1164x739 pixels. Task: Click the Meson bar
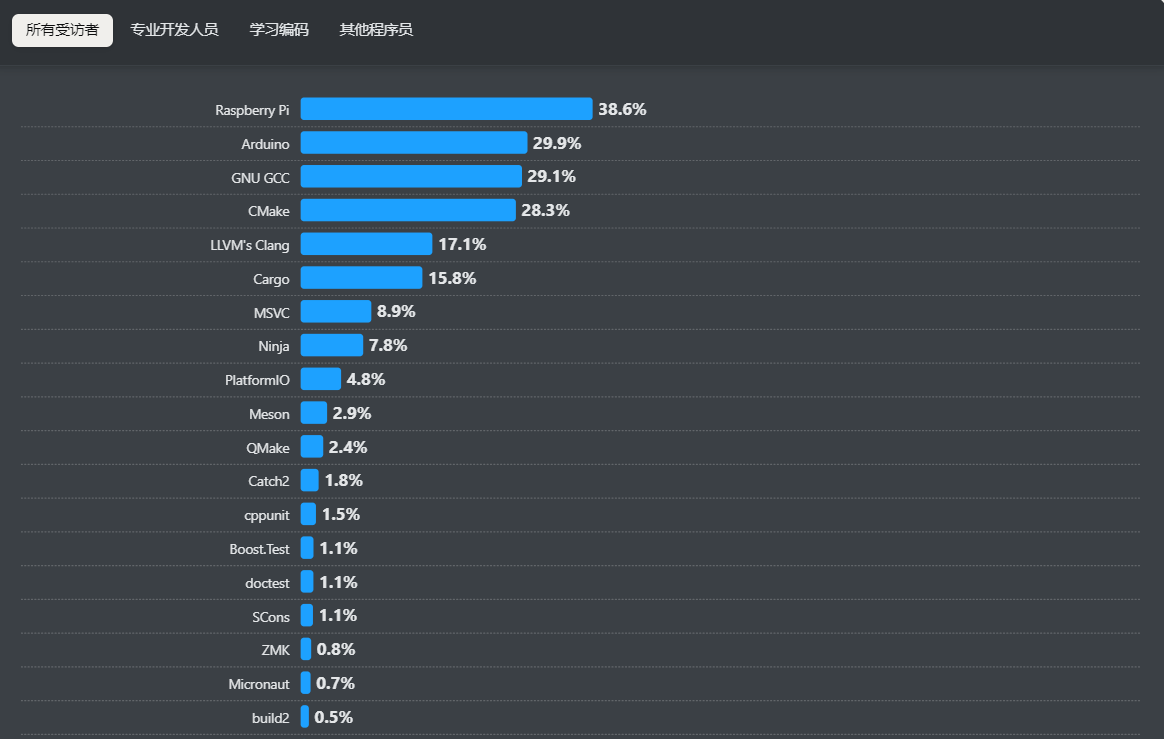[314, 413]
